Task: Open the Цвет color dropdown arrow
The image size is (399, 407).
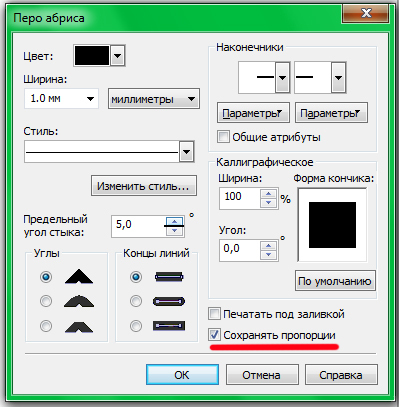Action: point(117,56)
